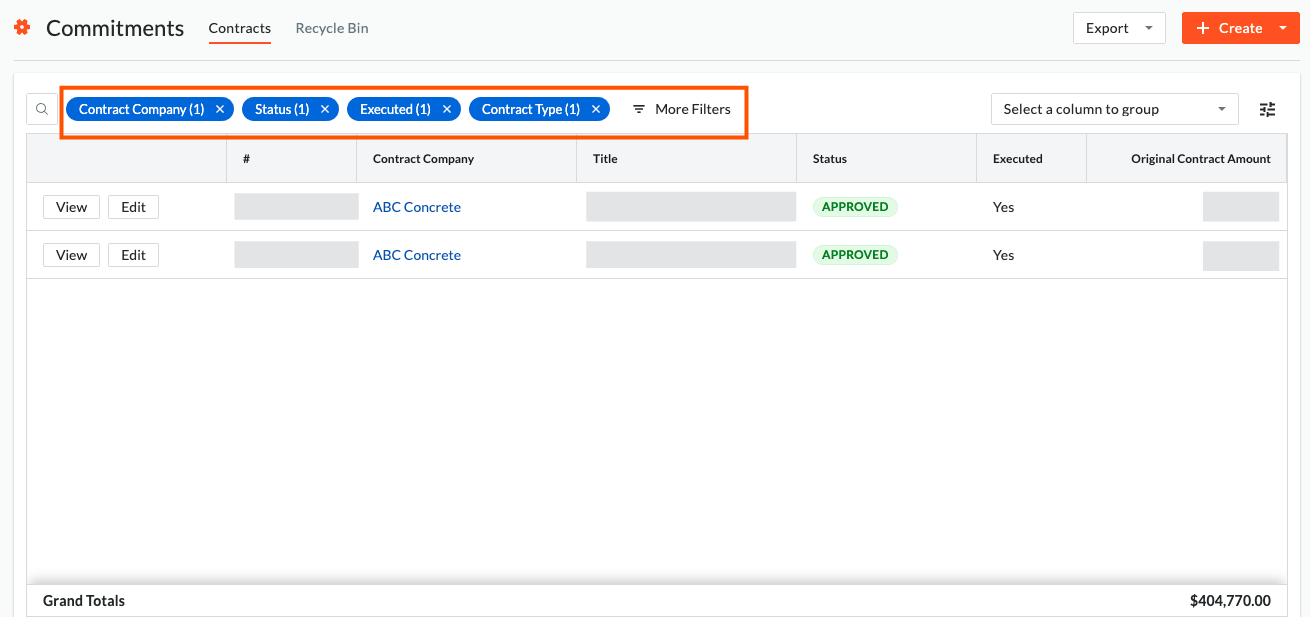Edit the second contract row
The width and height of the screenshot is (1310, 617).
coord(133,254)
